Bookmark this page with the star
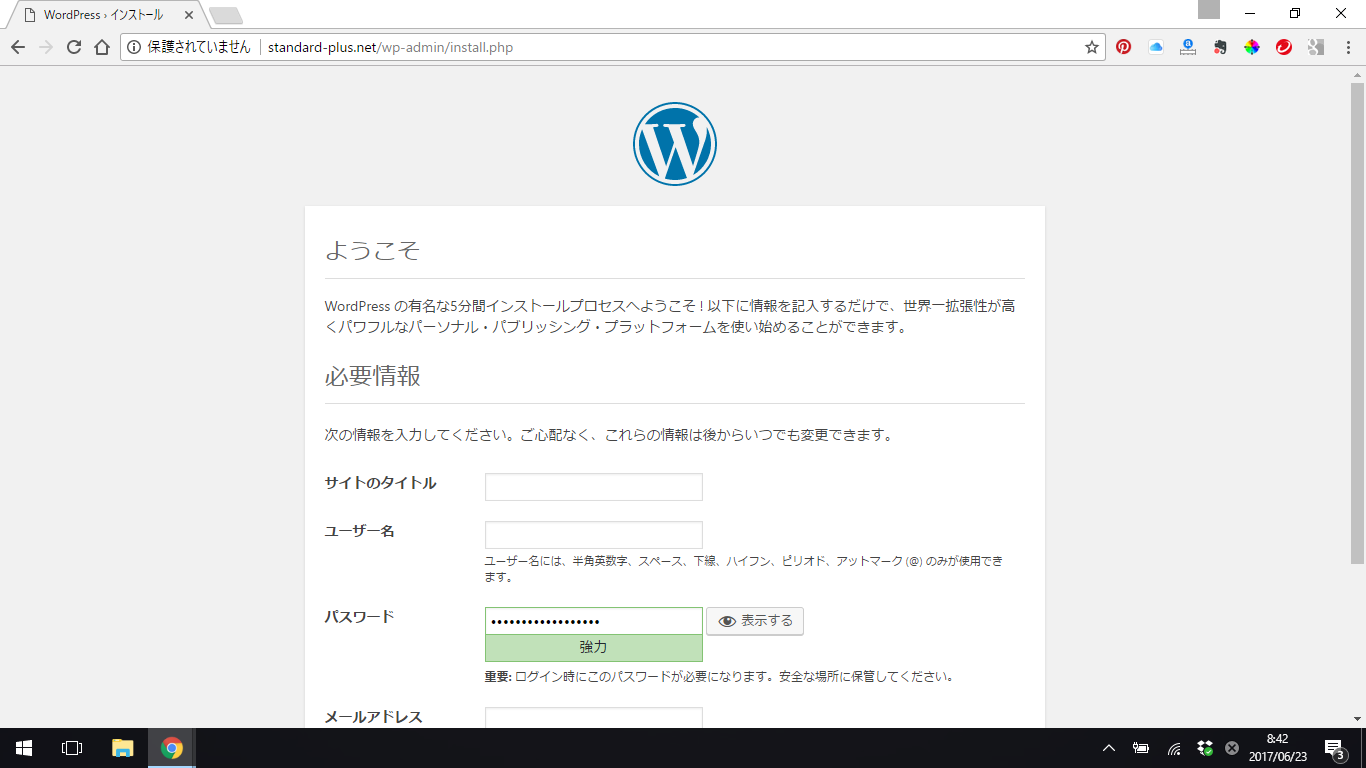The image size is (1366, 768). pos(1092,47)
